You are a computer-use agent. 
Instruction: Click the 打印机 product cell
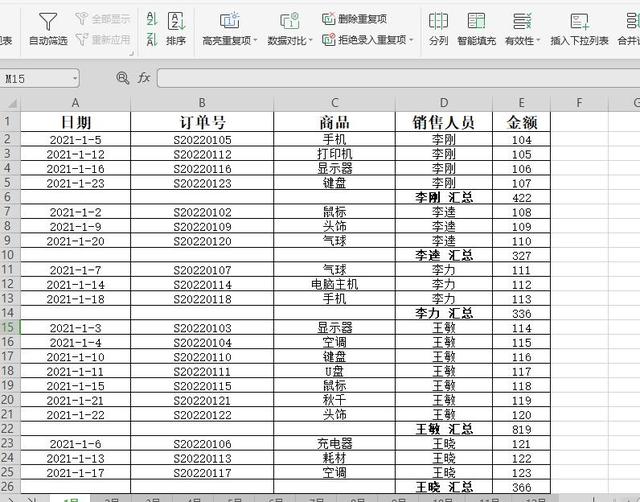[334, 154]
